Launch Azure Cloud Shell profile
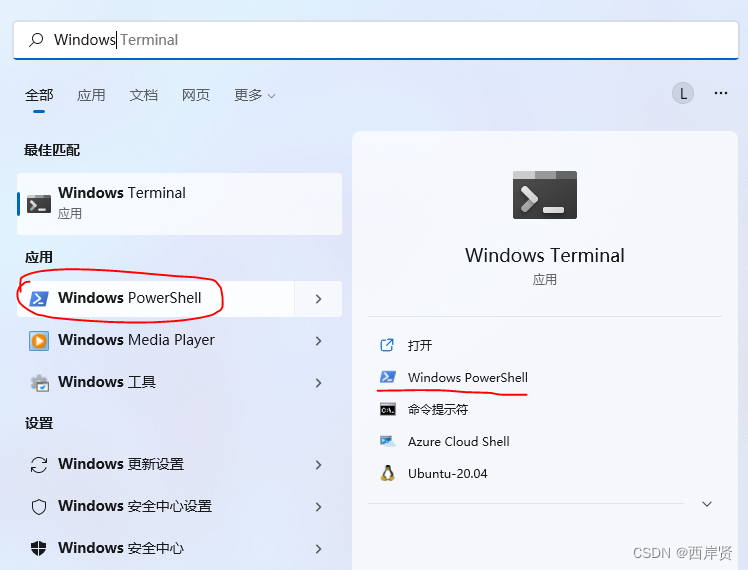The height and width of the screenshot is (570, 748). (x=458, y=442)
